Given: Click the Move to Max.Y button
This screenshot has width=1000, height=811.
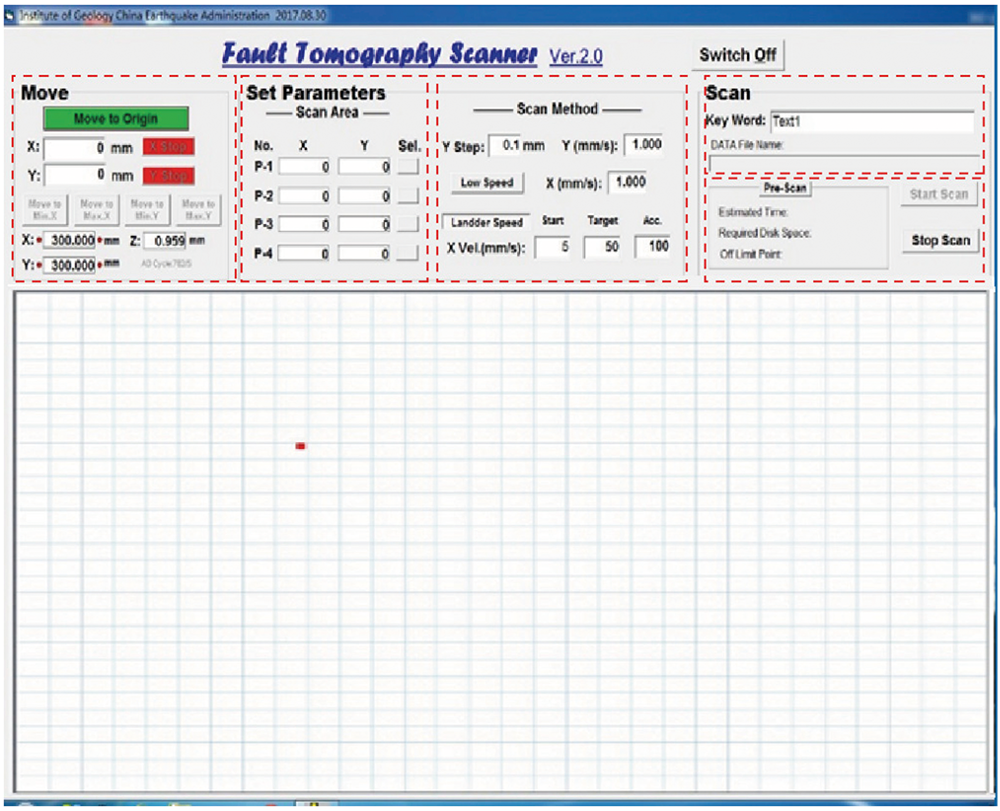Looking at the screenshot, I should [198, 210].
